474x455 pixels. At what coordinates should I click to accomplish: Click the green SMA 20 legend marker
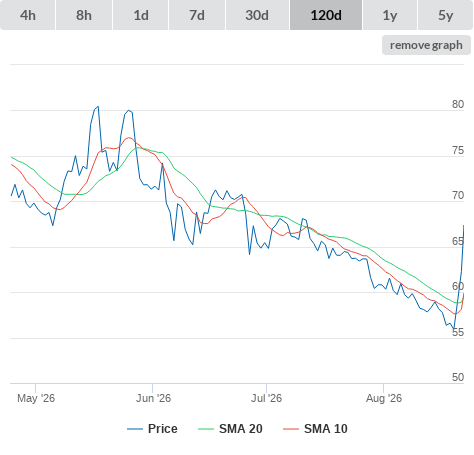tap(206, 429)
